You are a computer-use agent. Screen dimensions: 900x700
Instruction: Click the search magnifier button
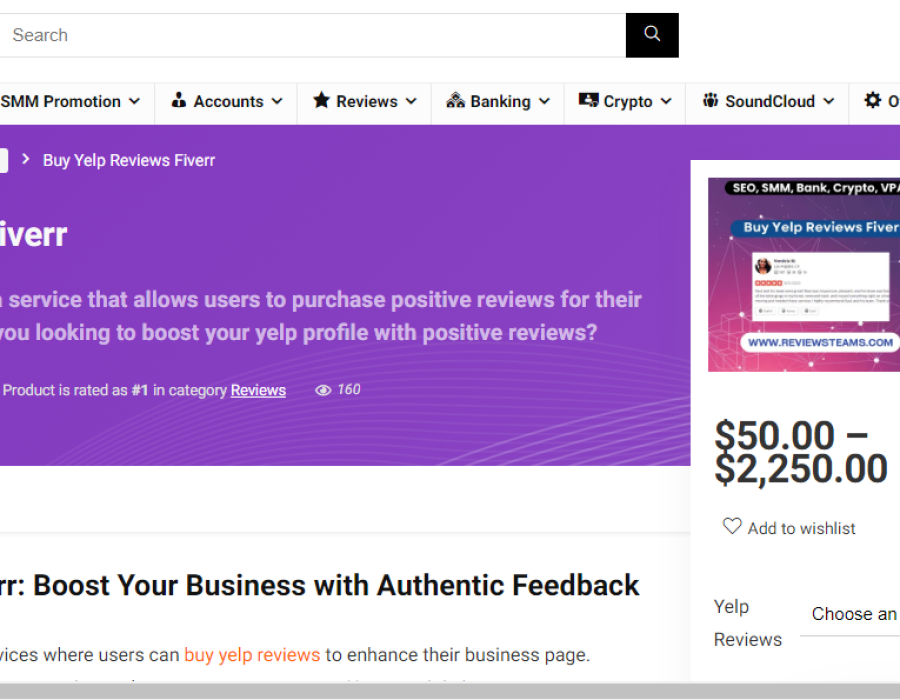click(652, 35)
